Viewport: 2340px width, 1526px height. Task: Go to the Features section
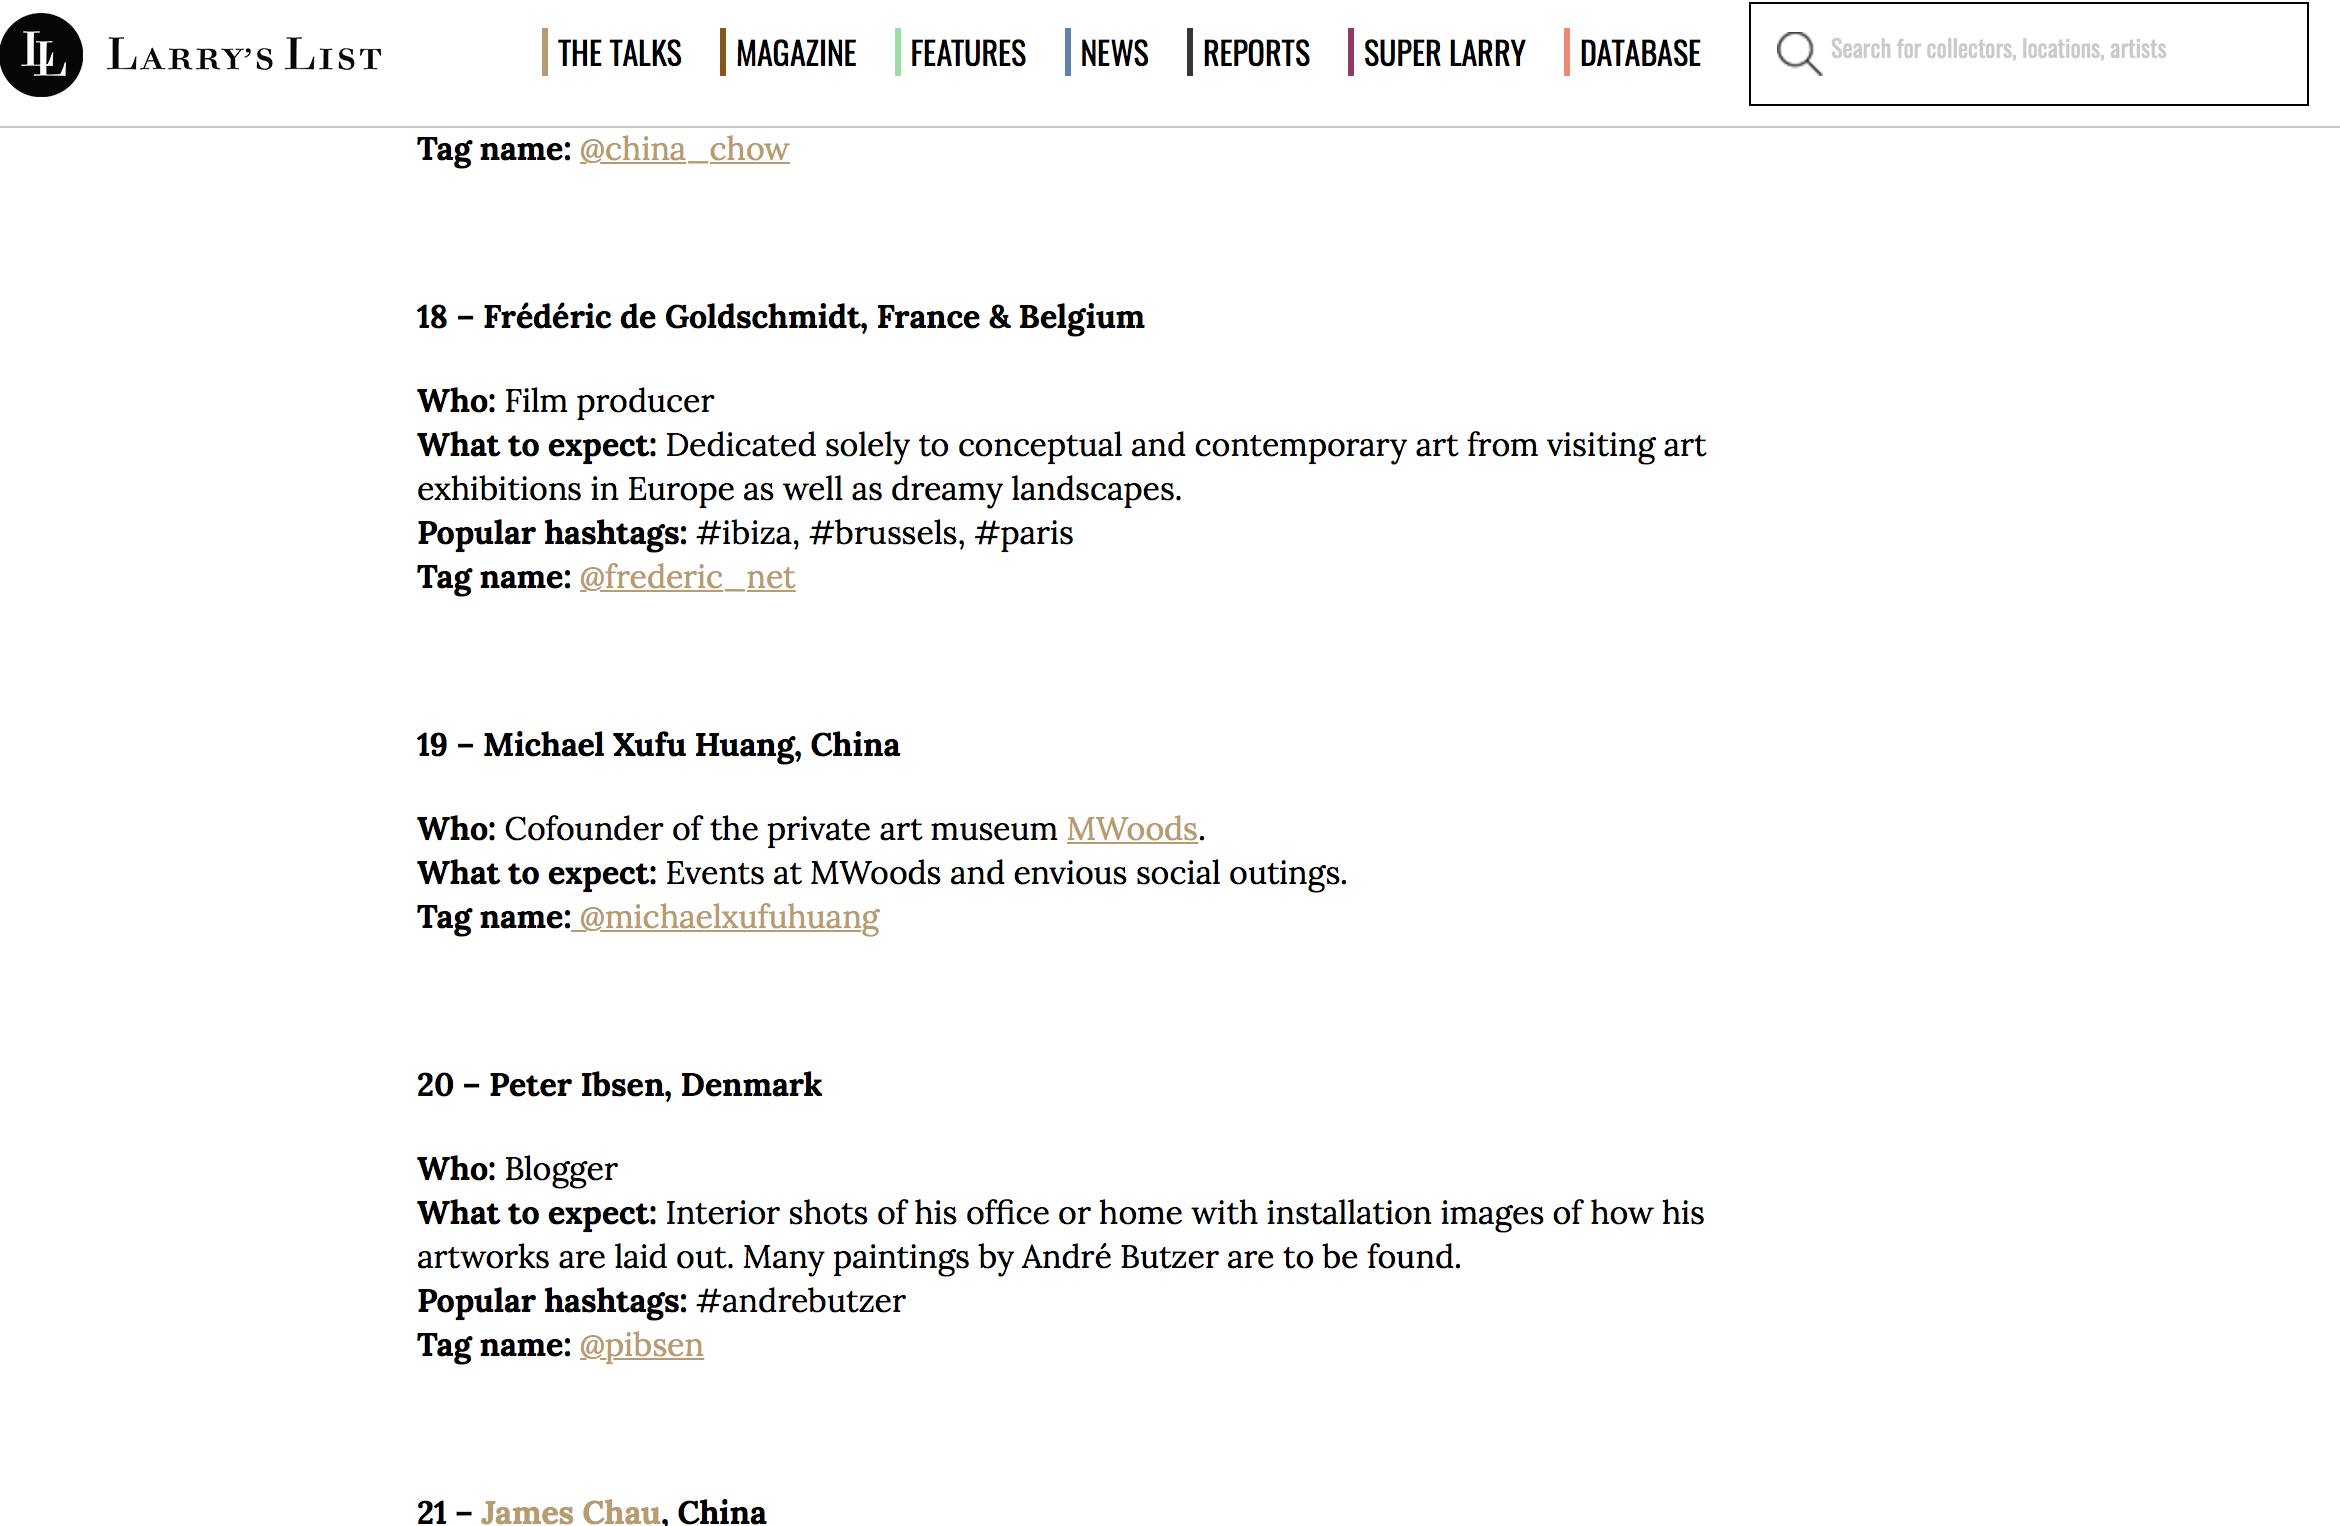point(968,53)
